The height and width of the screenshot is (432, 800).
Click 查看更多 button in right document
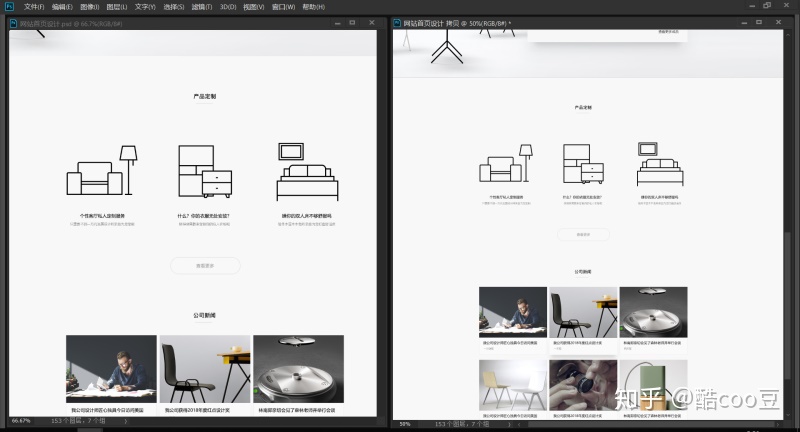(583, 234)
